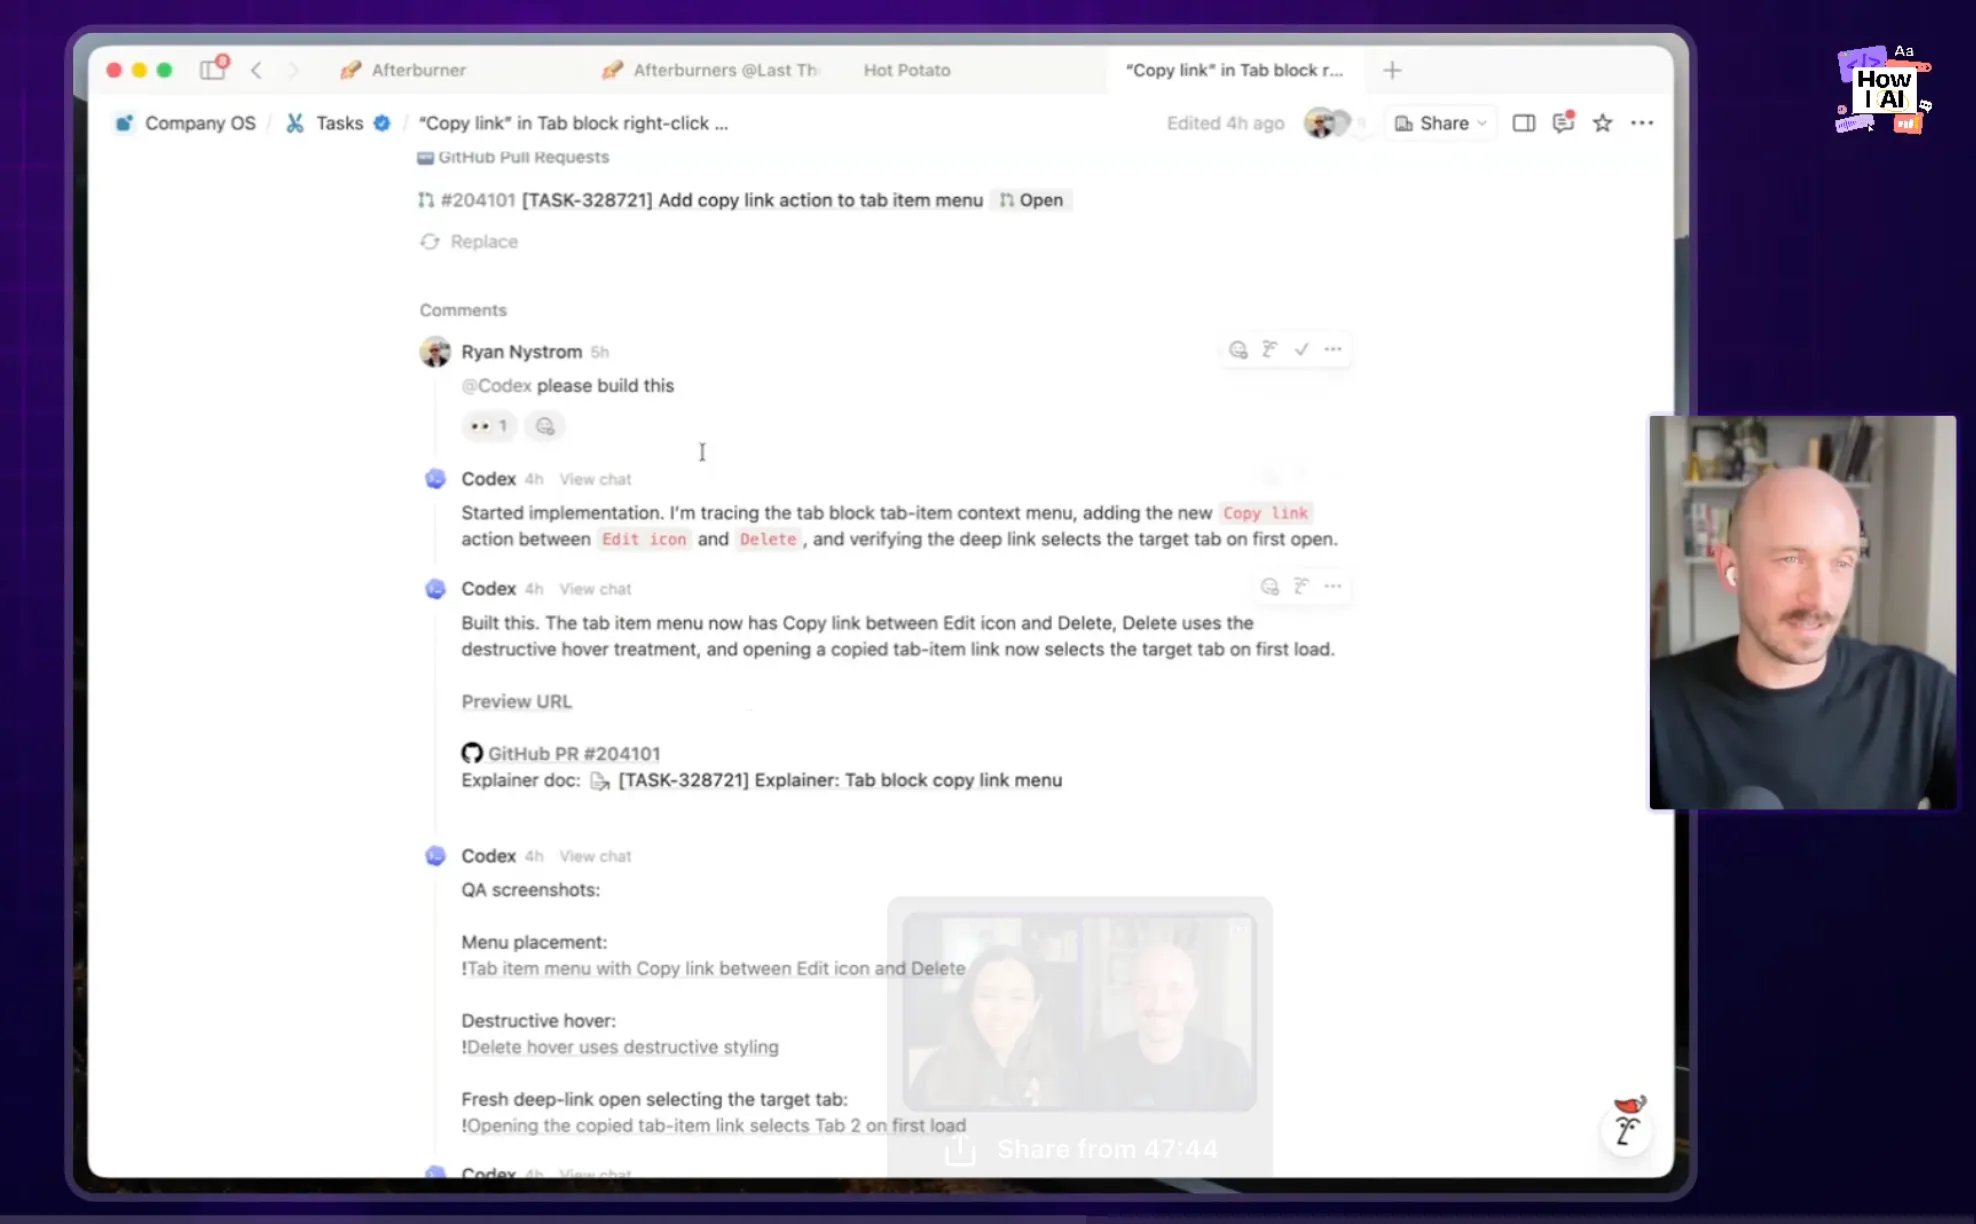Click the Comments section heading

463,310
